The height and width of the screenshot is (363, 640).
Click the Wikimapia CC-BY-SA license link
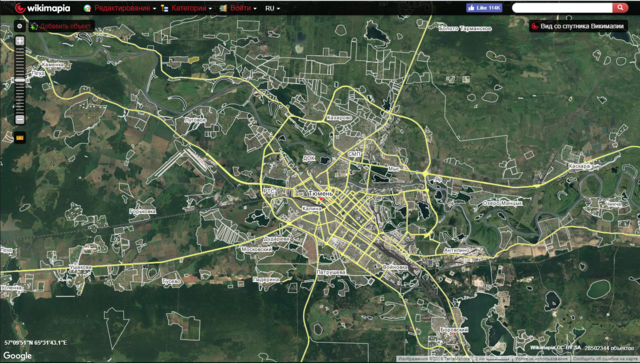click(x=556, y=347)
